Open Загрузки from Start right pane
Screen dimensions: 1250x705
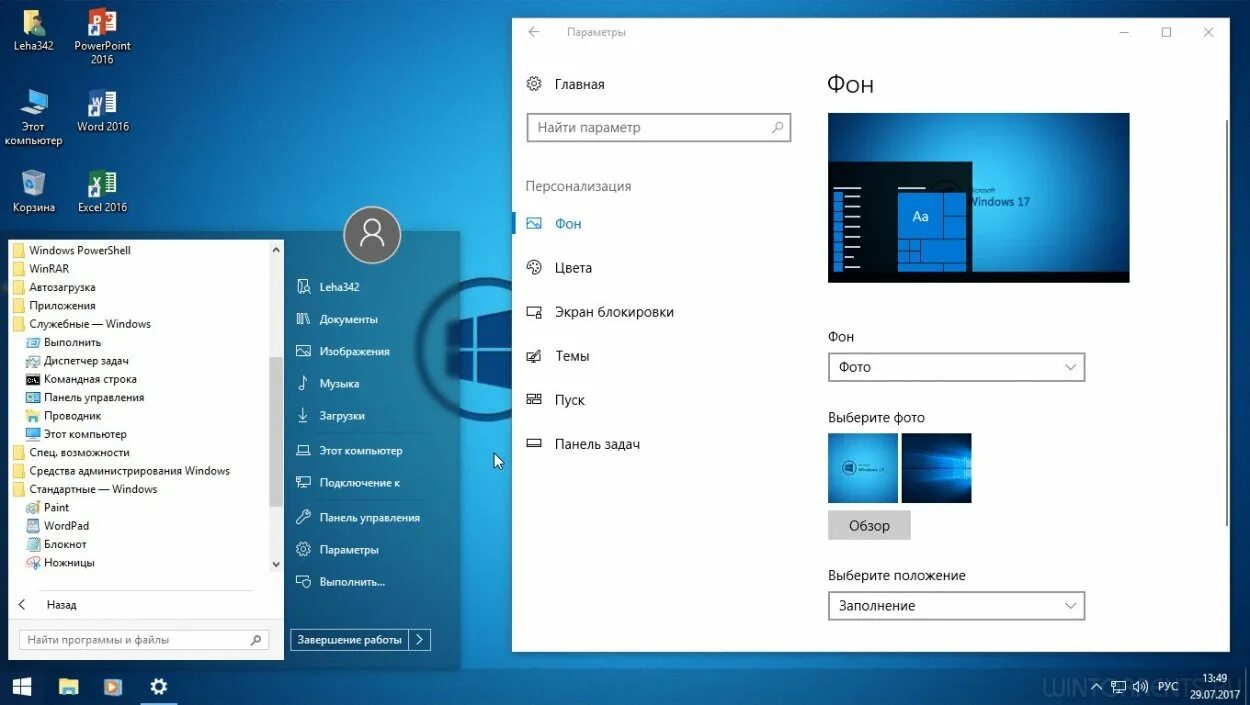[342, 415]
